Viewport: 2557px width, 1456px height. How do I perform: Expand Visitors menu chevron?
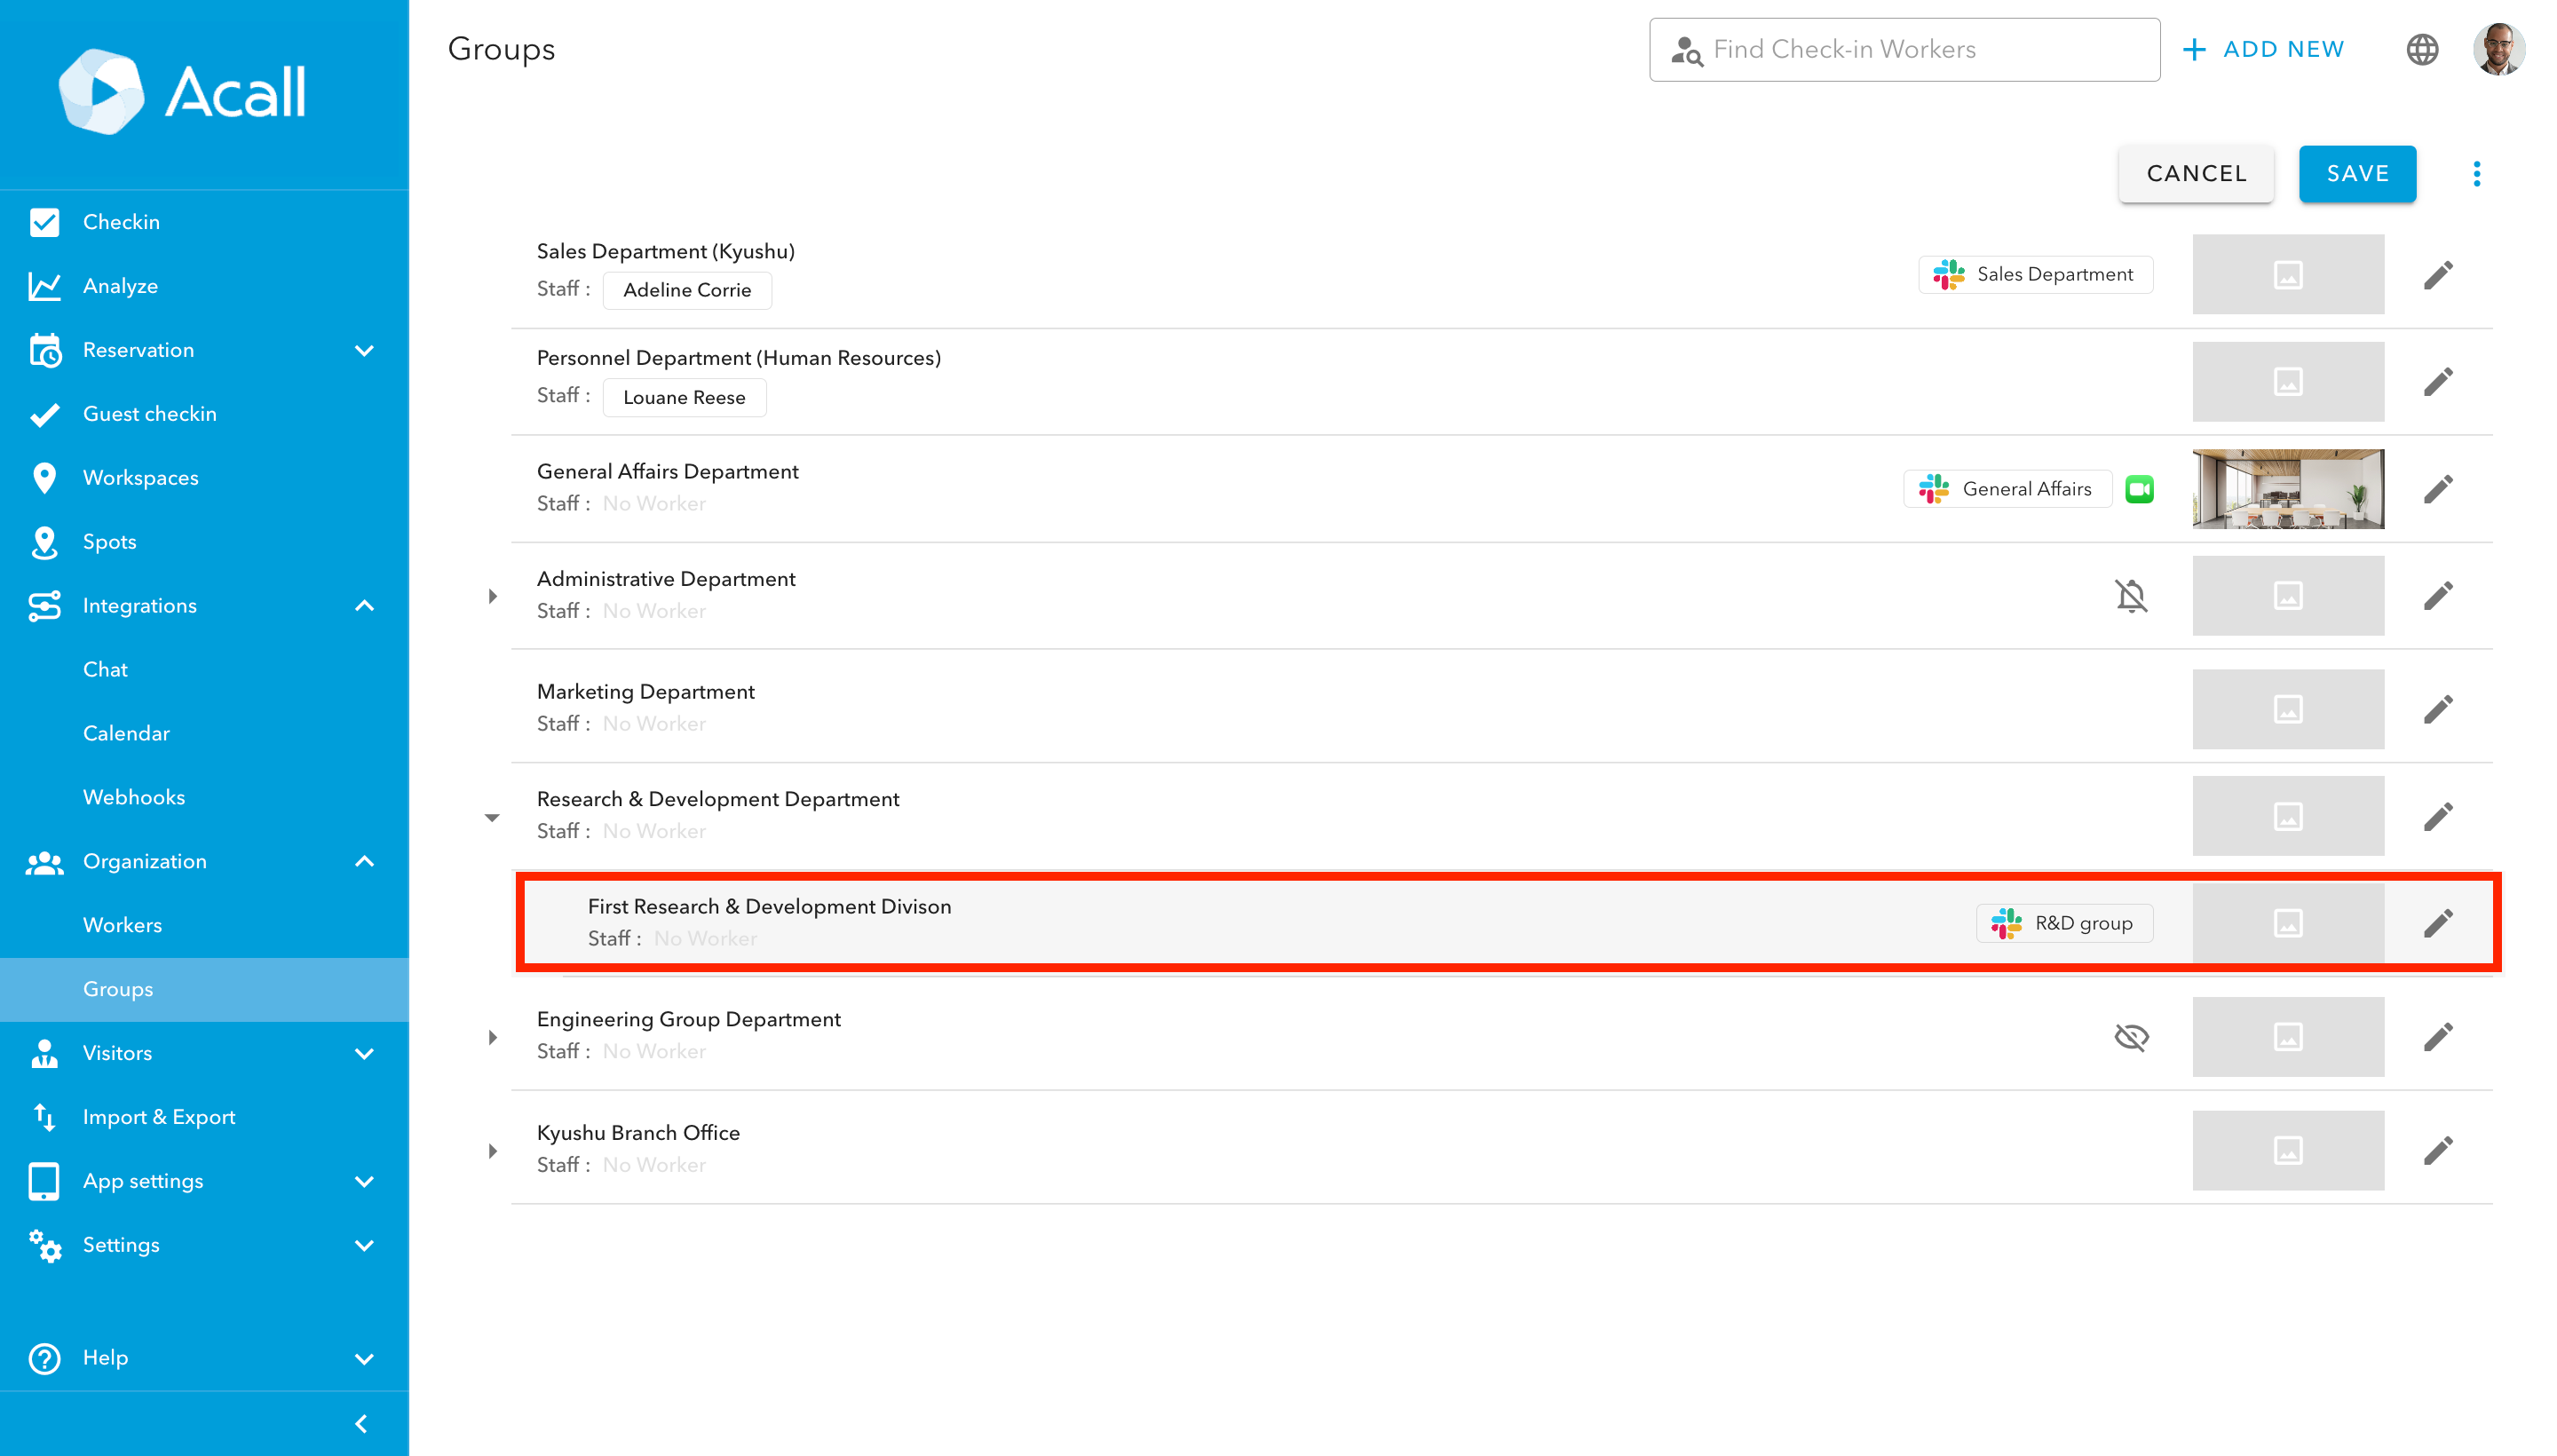tap(364, 1053)
